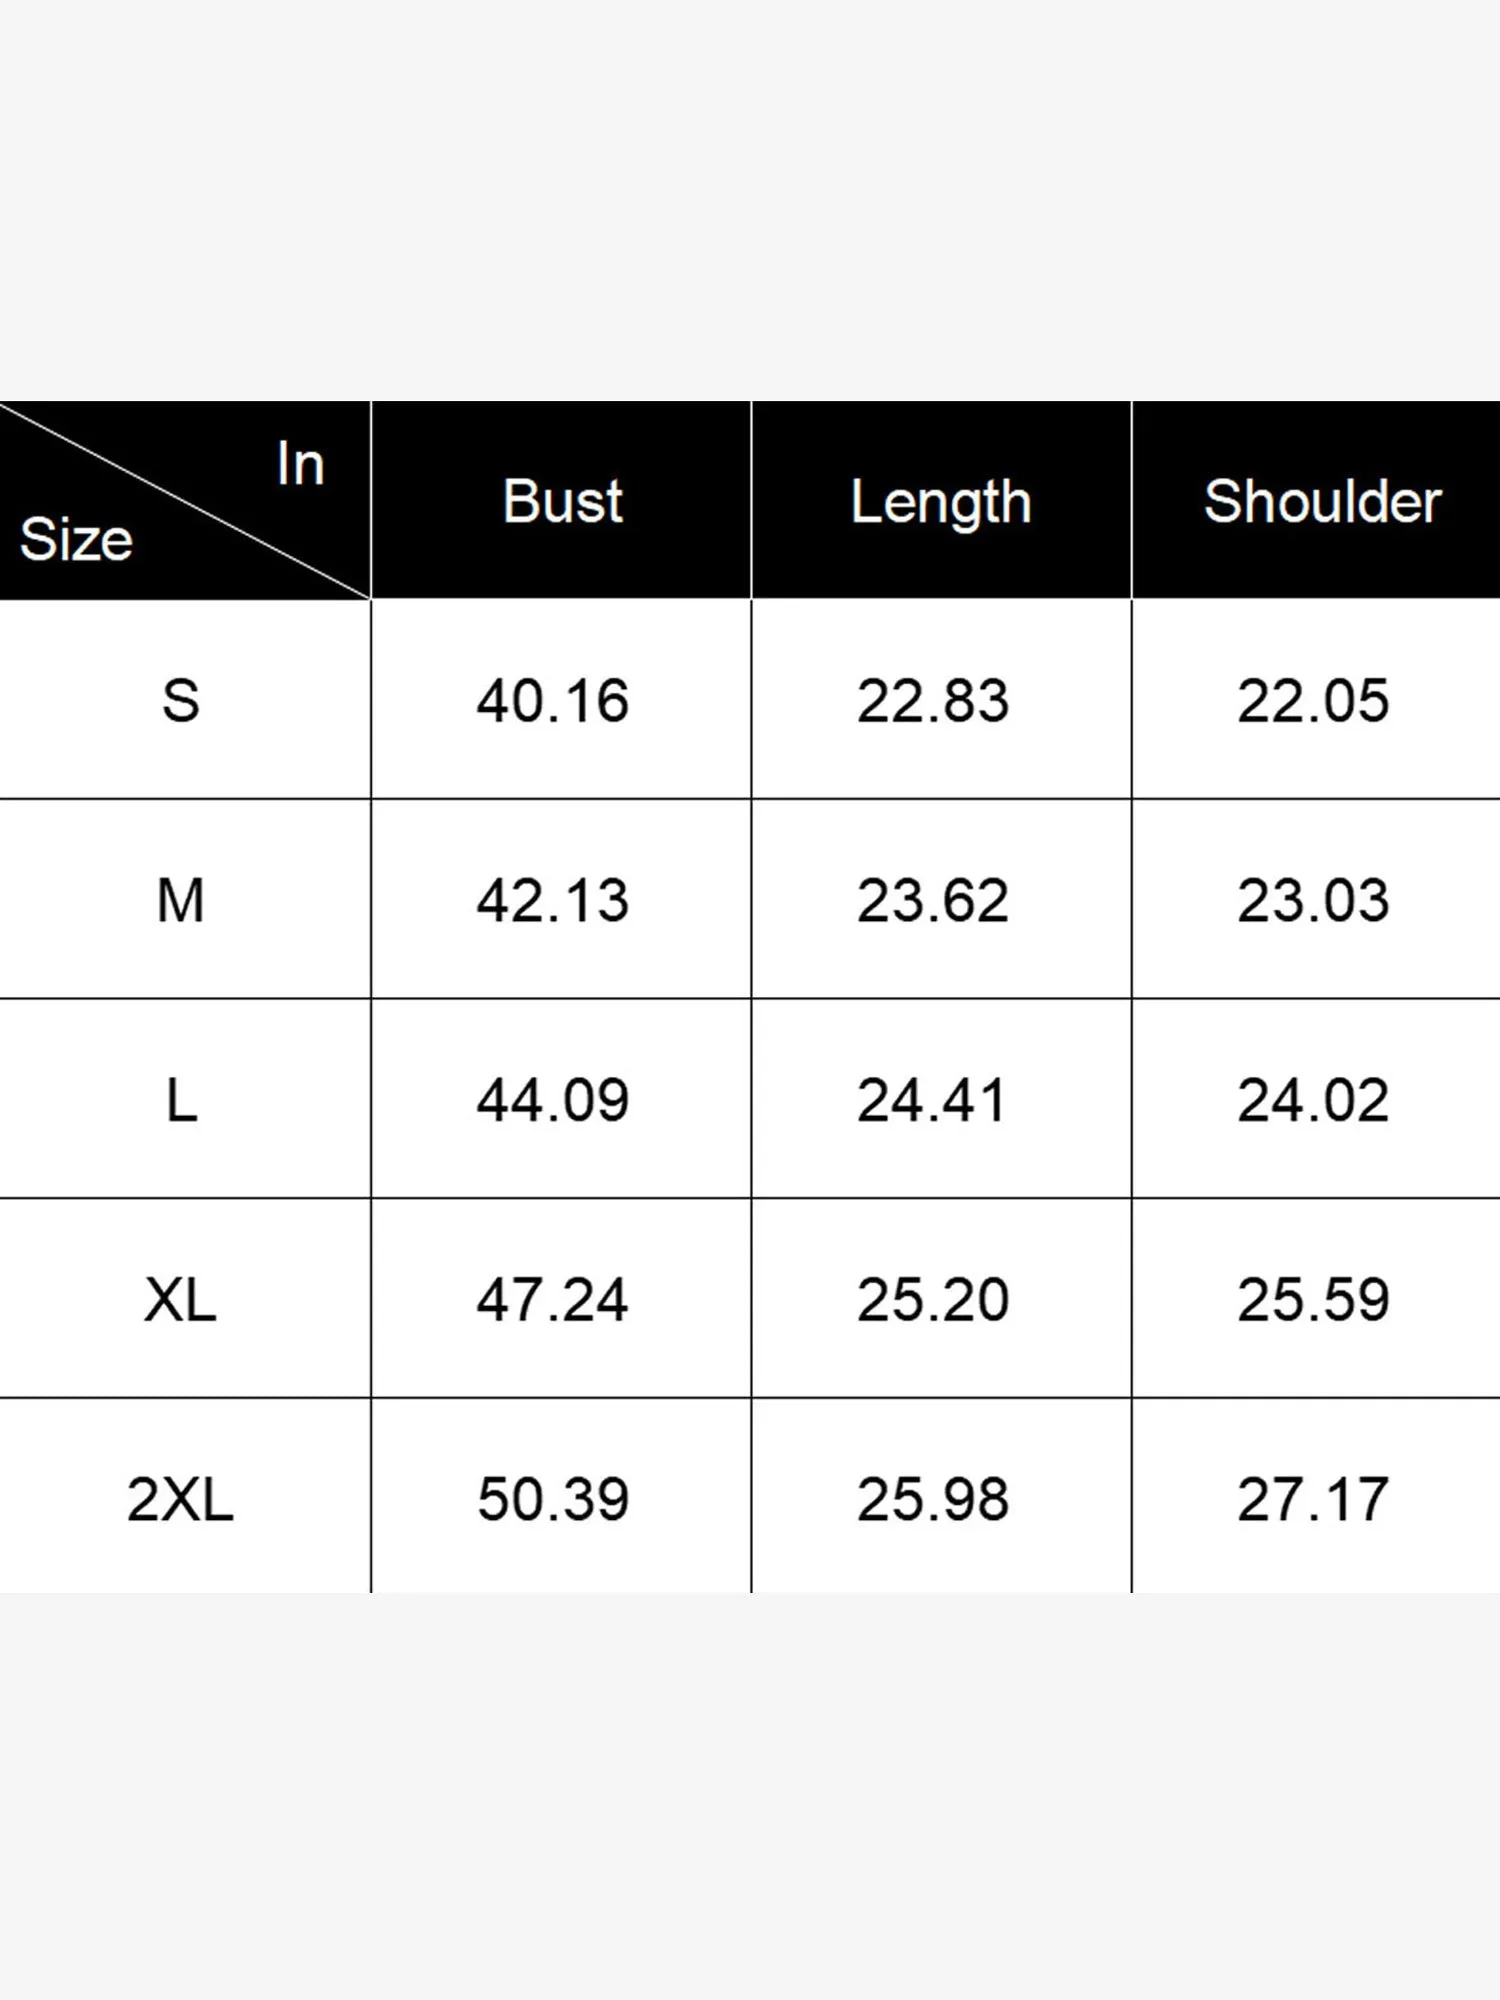Select the M size row label

tap(181, 900)
